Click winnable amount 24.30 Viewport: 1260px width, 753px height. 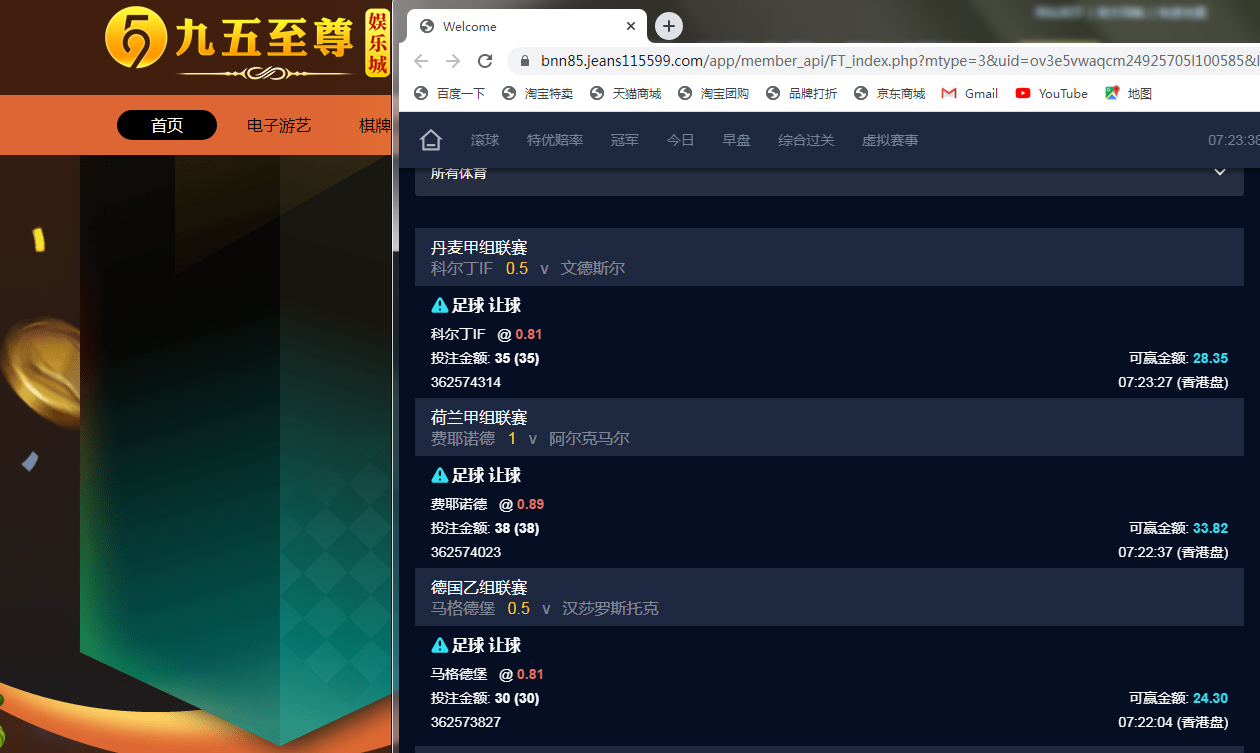pos(1210,698)
